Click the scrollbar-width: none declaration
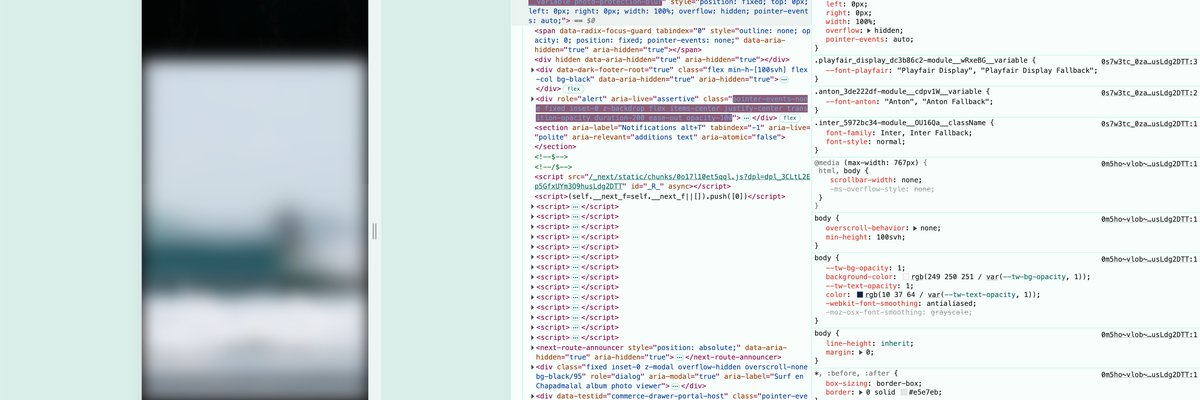Screen dimensions: 1200x400 coord(875,179)
